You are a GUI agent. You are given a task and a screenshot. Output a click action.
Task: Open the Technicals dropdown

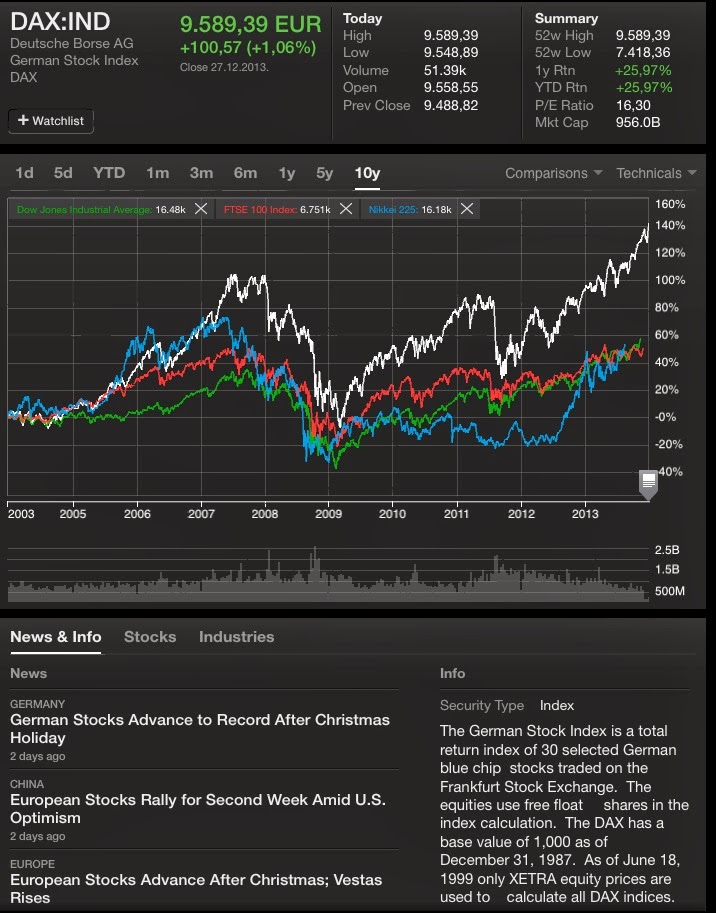[x=656, y=173]
